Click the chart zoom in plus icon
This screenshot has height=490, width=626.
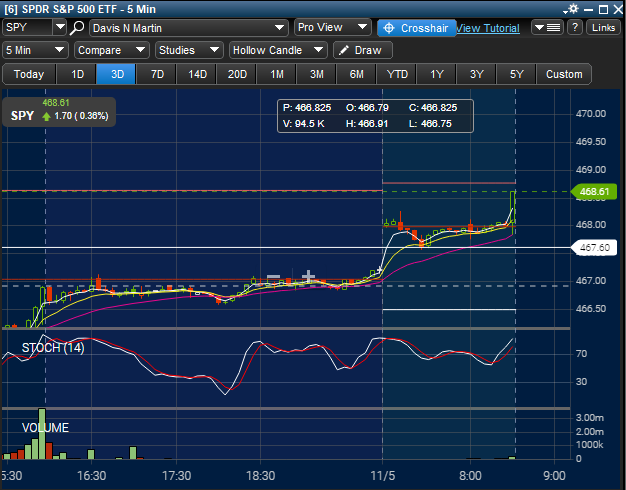pyautogui.click(x=308, y=276)
